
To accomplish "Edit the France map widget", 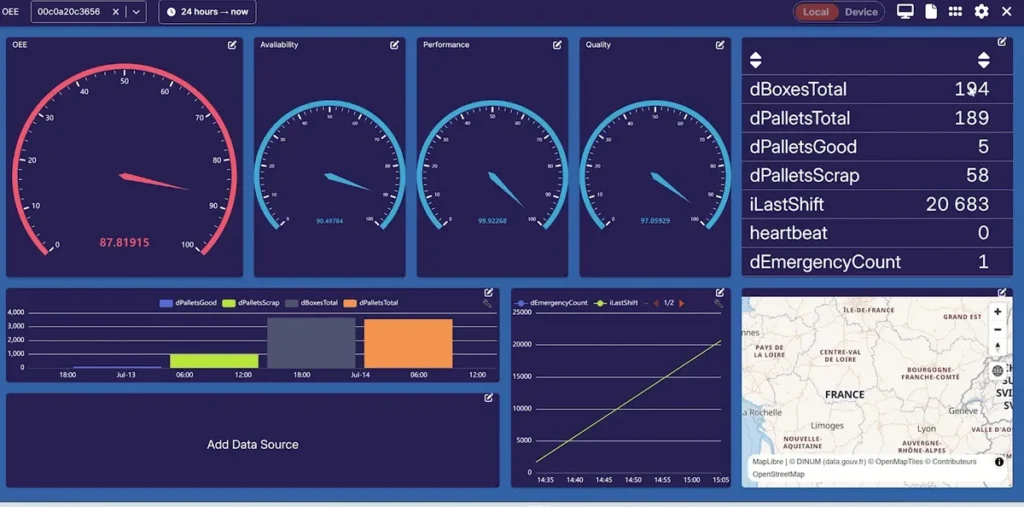I will [x=1002, y=293].
